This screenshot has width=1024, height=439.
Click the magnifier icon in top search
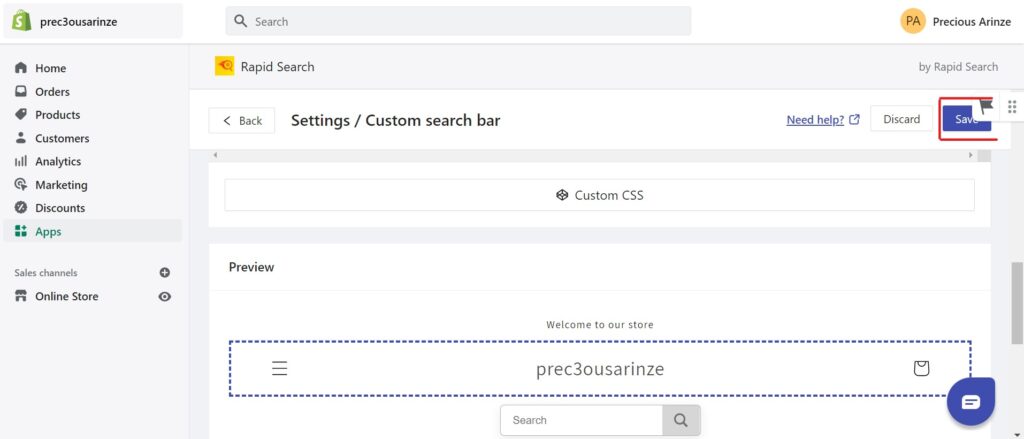(240, 21)
